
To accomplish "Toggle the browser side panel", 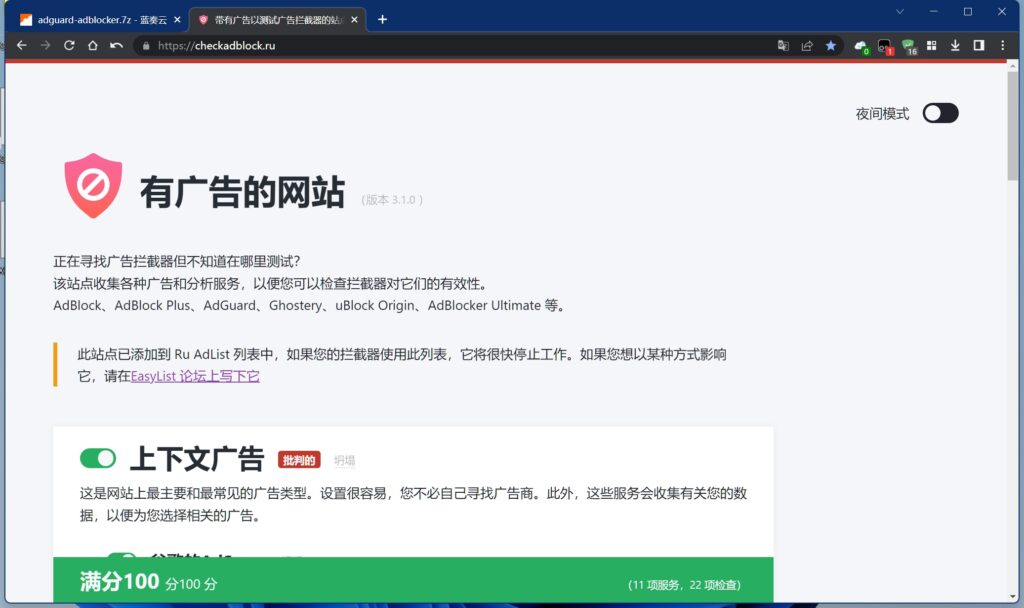I will (978, 46).
